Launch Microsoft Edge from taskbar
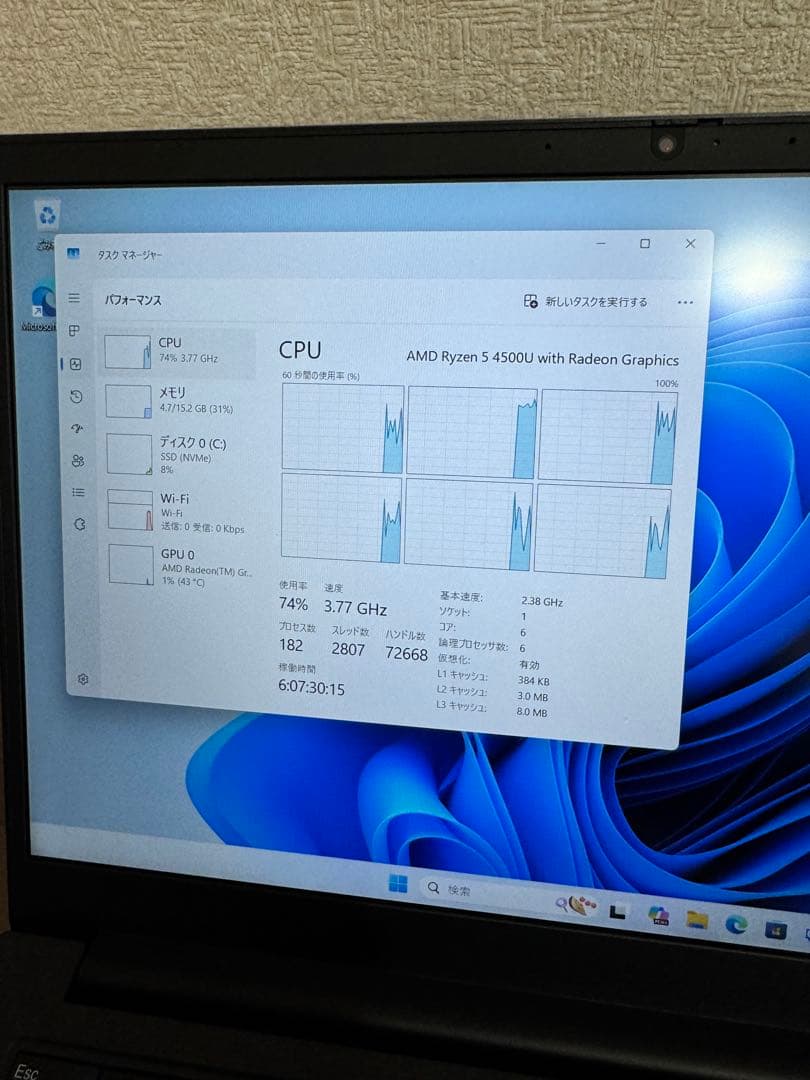The width and height of the screenshot is (810, 1080). coord(735,913)
